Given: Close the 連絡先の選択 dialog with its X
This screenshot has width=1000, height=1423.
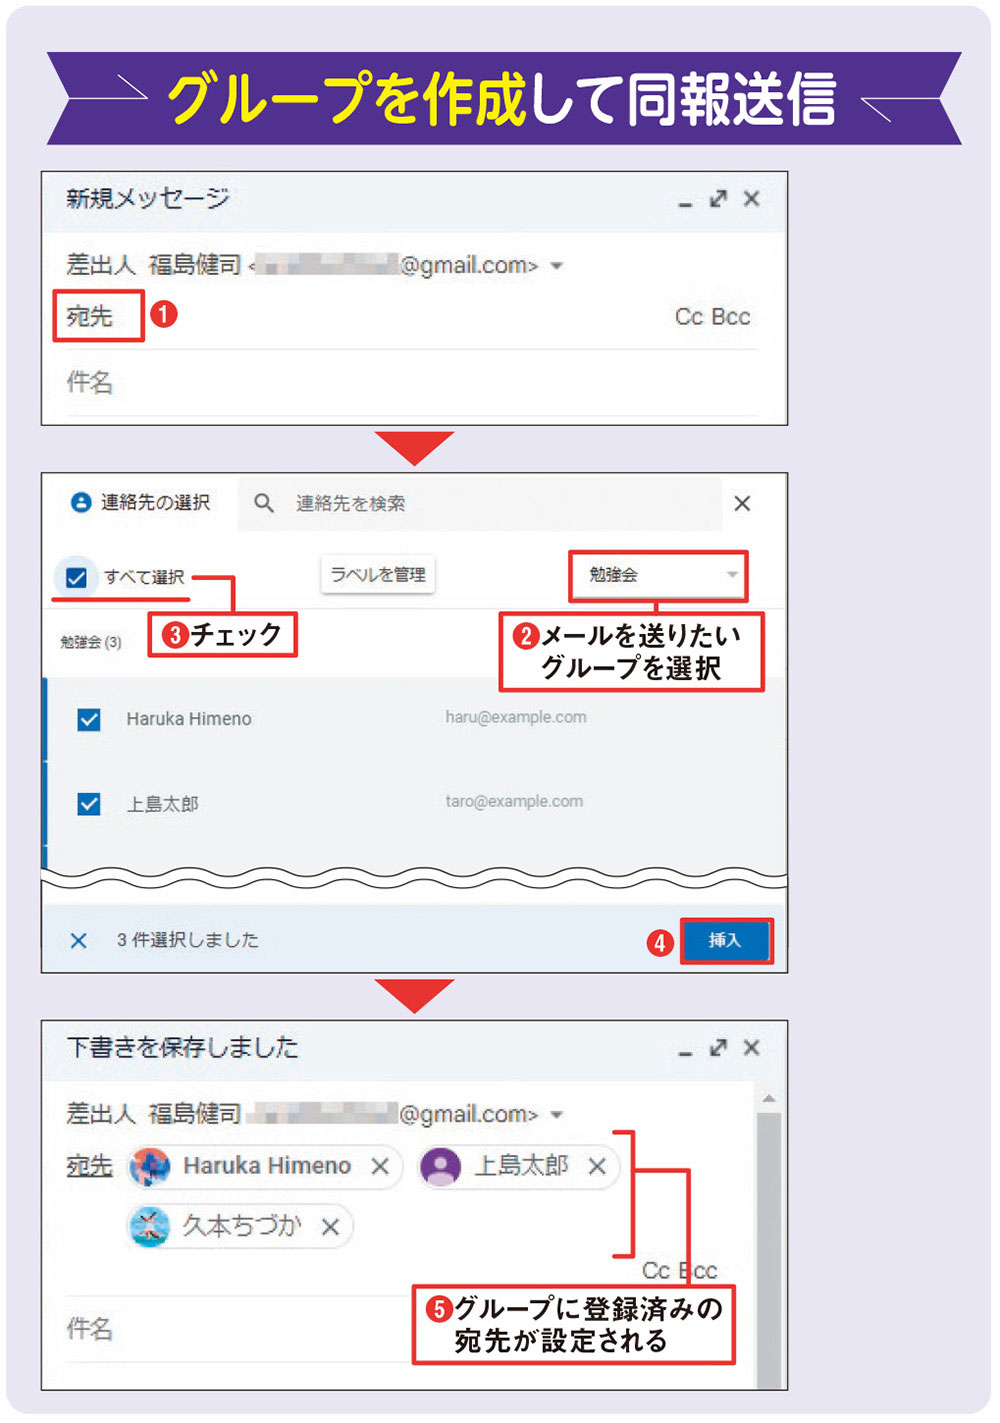Looking at the screenshot, I should (x=742, y=503).
